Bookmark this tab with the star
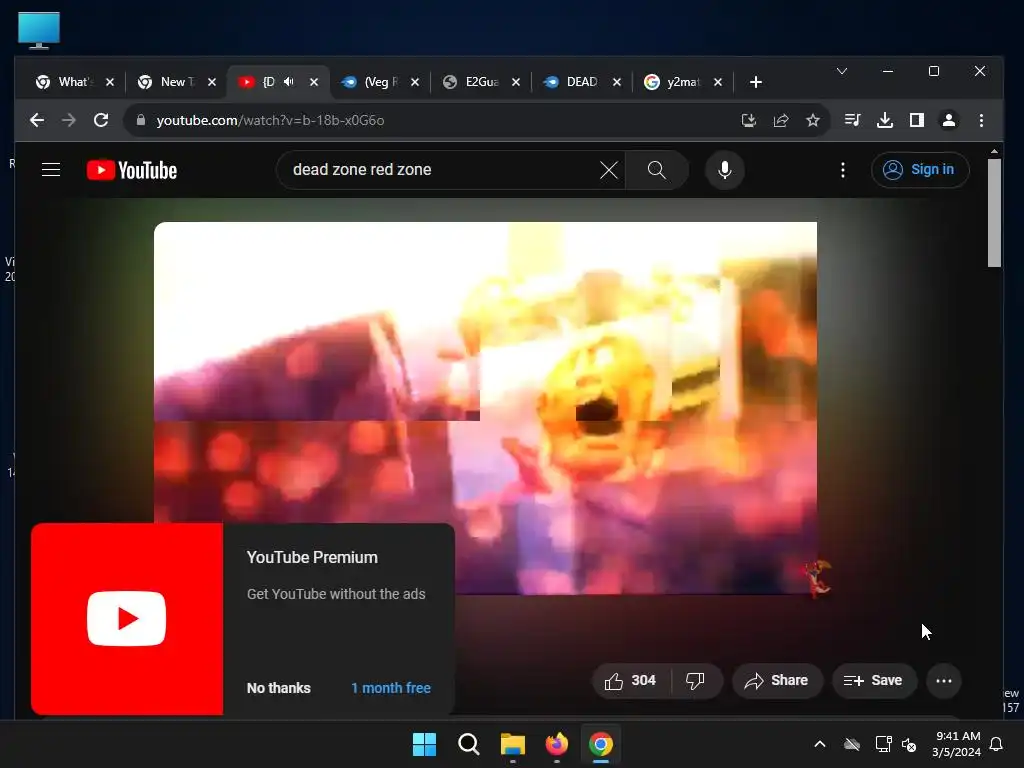This screenshot has width=1024, height=768. [x=812, y=120]
